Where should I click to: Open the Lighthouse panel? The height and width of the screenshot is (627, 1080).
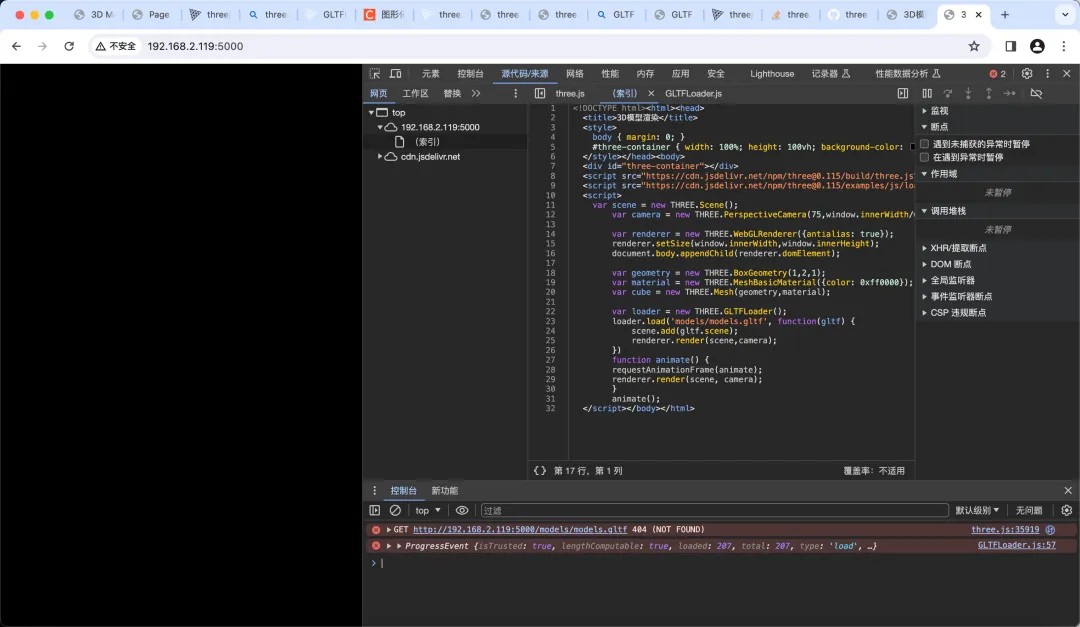771,74
